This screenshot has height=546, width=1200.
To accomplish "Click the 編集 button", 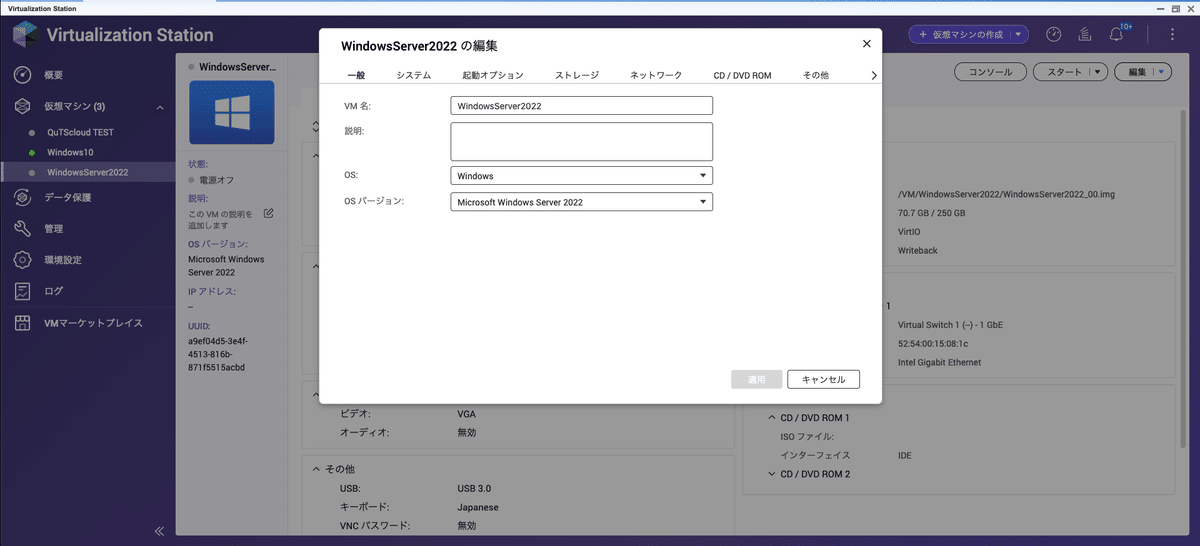I will (1137, 71).
